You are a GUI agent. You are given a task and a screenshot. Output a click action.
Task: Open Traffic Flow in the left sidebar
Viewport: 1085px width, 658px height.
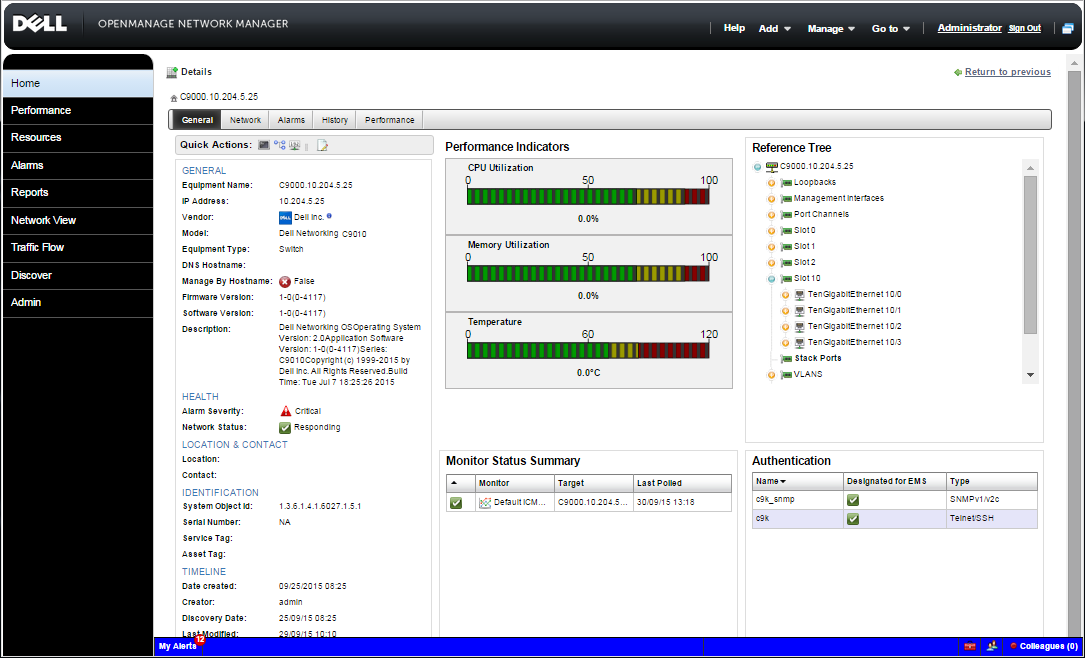click(78, 247)
